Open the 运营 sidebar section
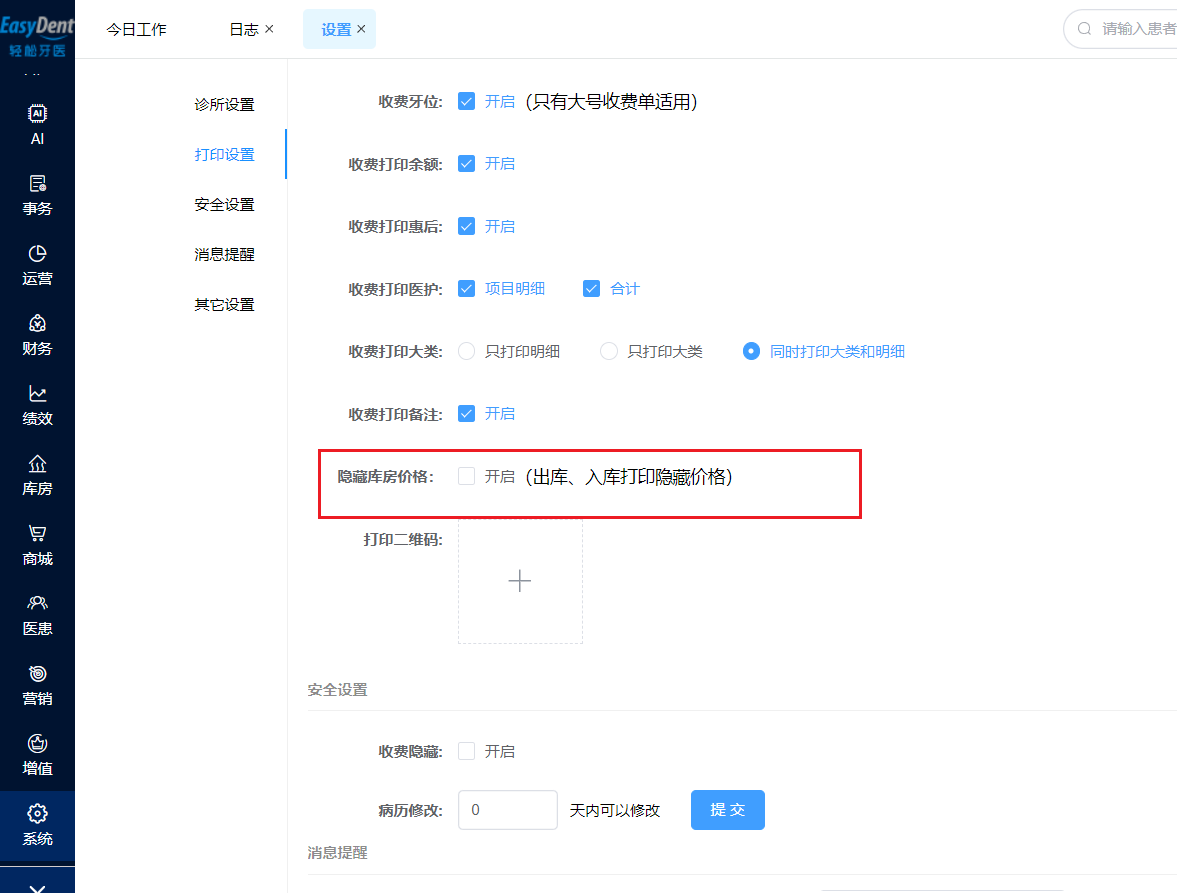The image size is (1177, 893). pos(37,265)
